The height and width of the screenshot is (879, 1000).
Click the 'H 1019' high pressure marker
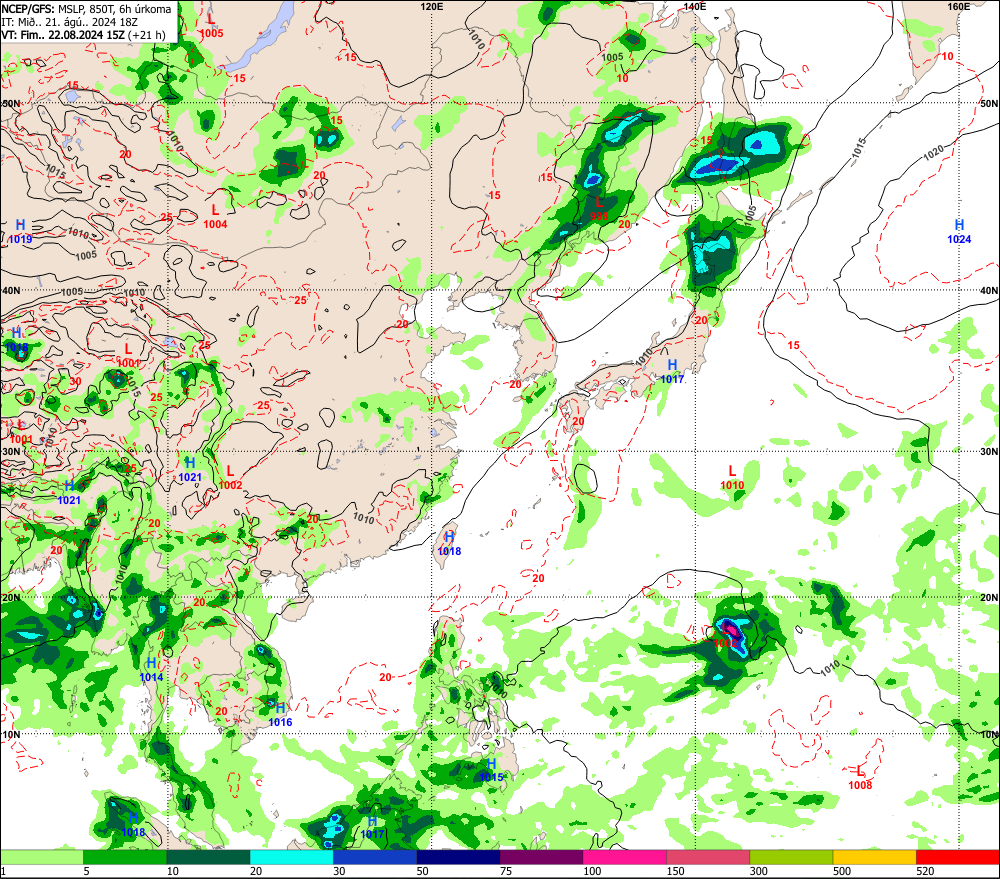[20, 232]
